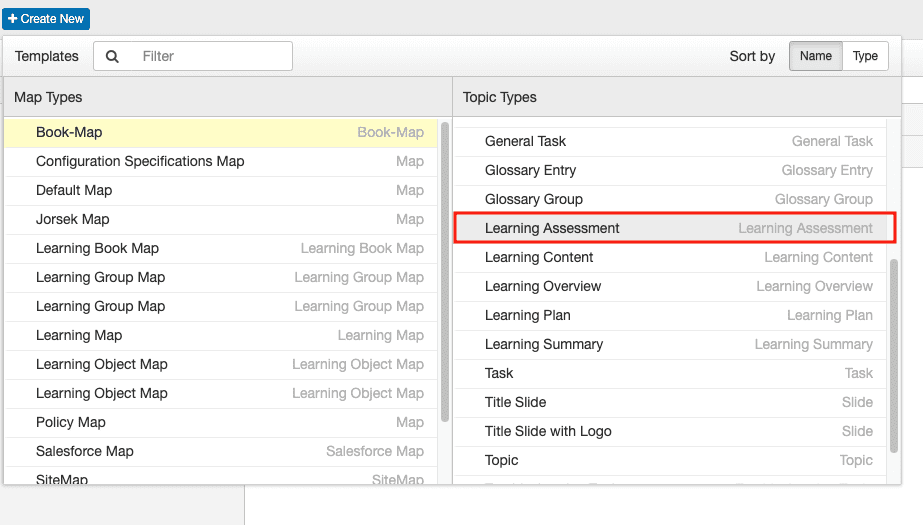Screen dimensions: 923x525
Task: Sort templates by Name
Action: click(x=815, y=56)
